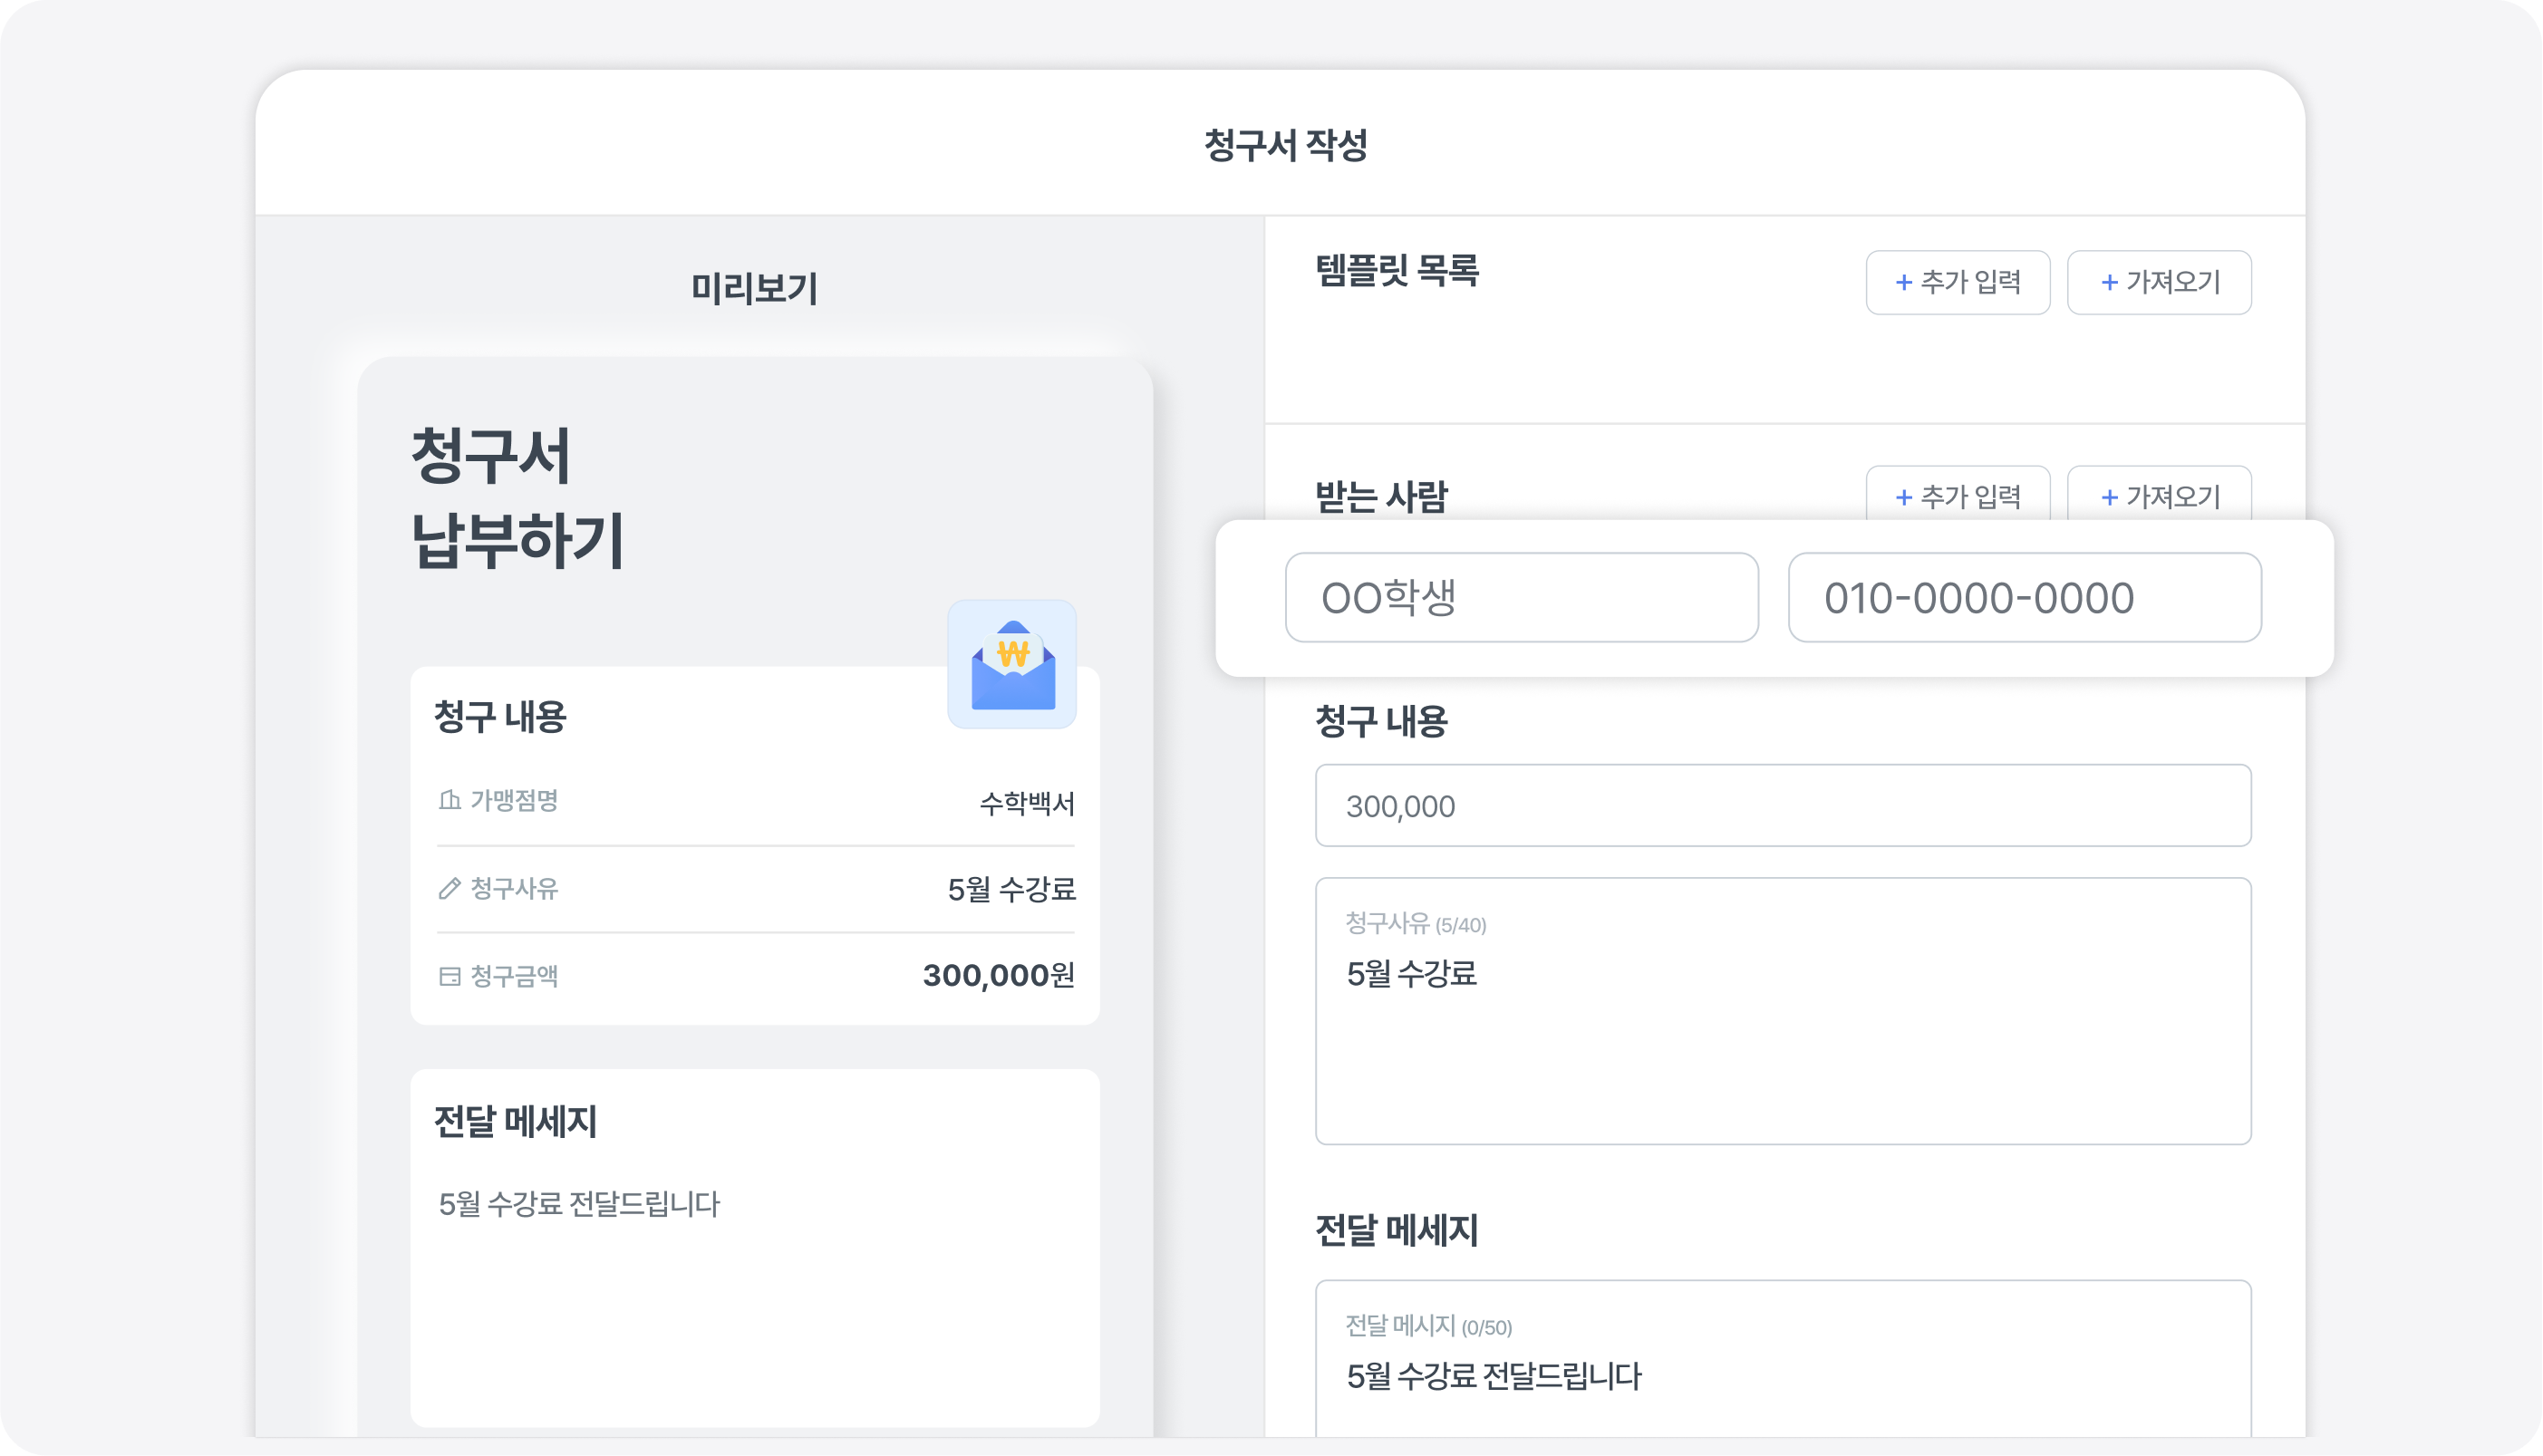Click 추가 입력 button in 템플릿 목록
2543x1456 pixels.
(1957, 282)
